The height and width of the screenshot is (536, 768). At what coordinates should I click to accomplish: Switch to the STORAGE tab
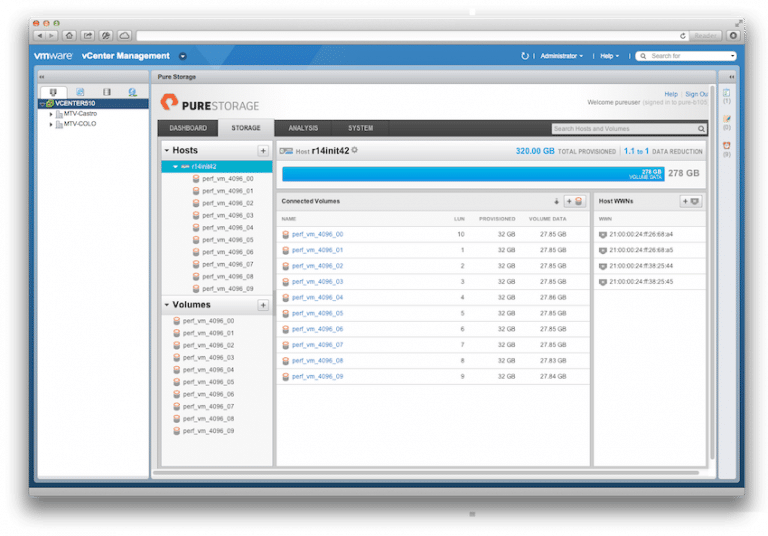pyautogui.click(x=246, y=128)
